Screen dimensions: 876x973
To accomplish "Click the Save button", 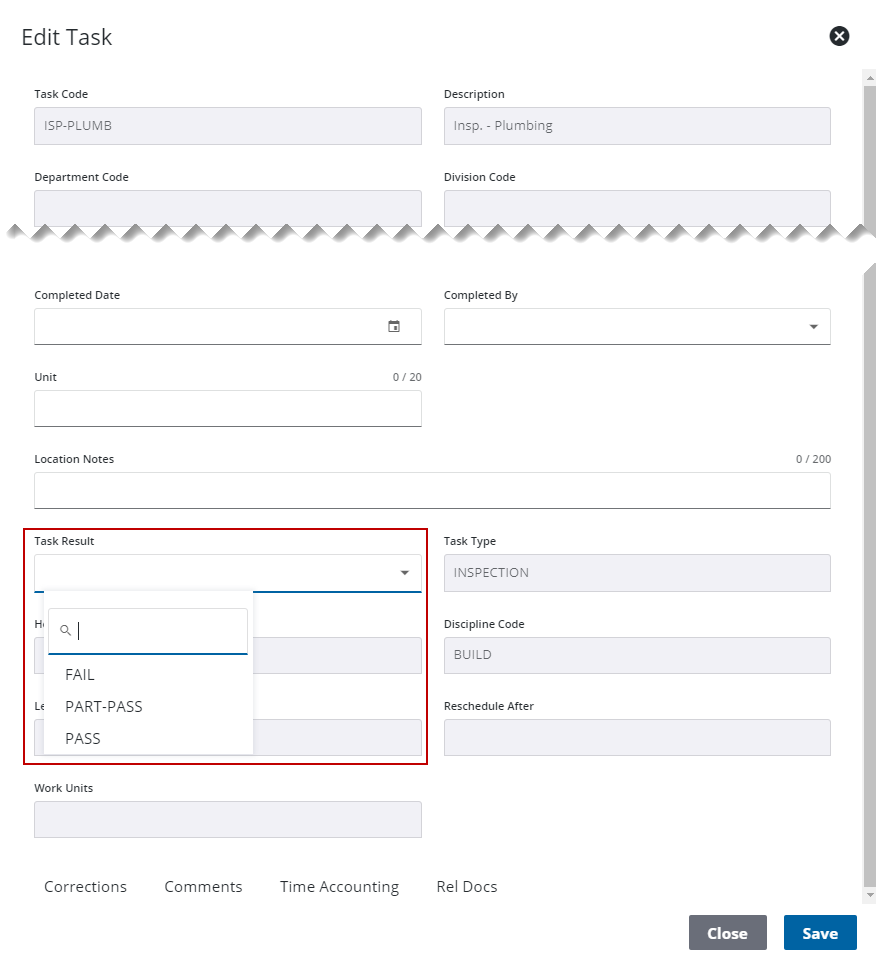I will tap(819, 933).
